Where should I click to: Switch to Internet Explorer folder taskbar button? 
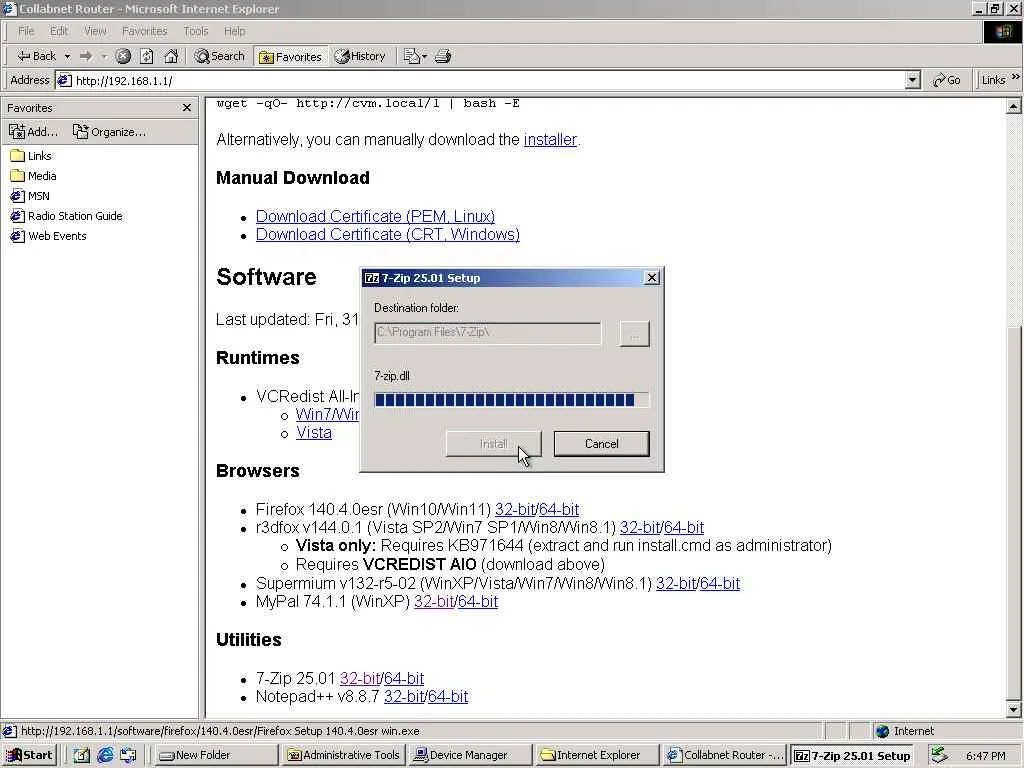598,756
